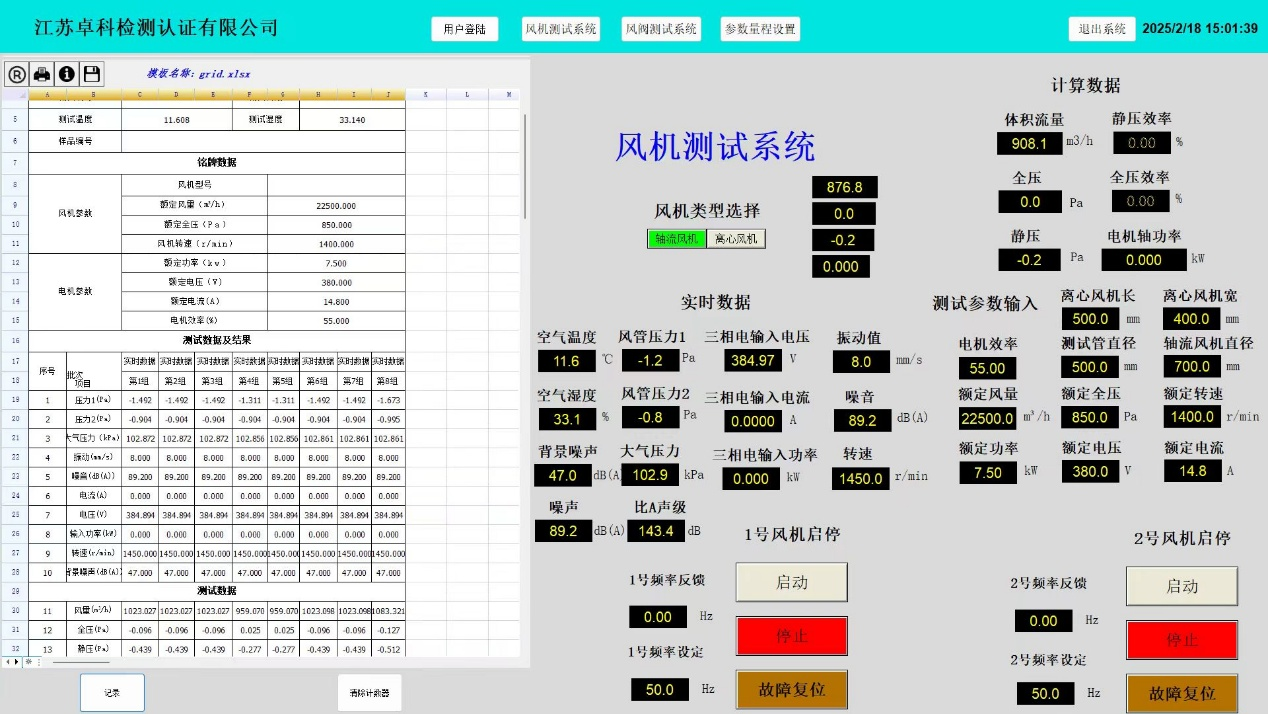Screen dimensions: 1268x714
Task: Edit the 电机效率 motor efficiency value
Action: 987,368
